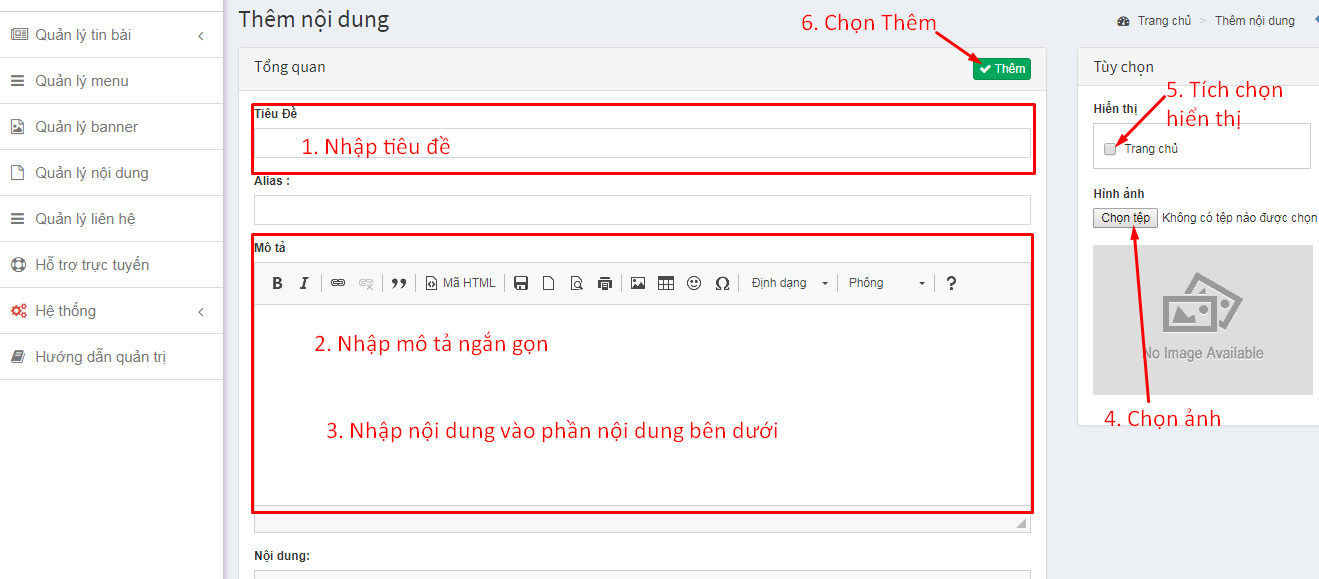Expand chevron beside Quản lý tin bài

point(201,36)
